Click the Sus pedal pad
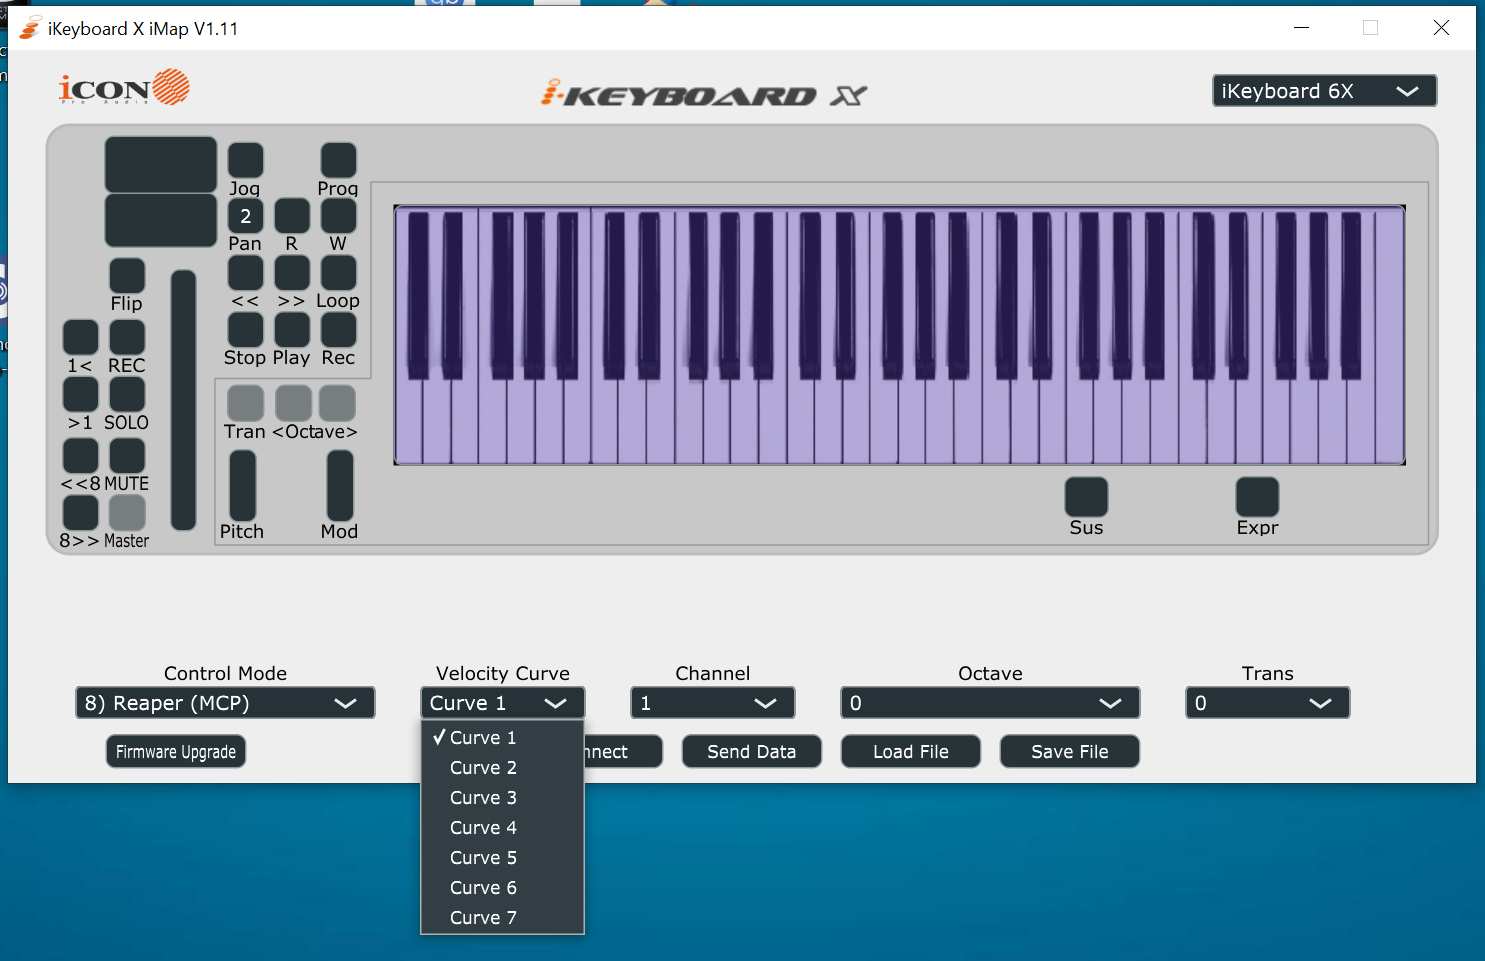The width and height of the screenshot is (1485, 961). [x=1086, y=497]
